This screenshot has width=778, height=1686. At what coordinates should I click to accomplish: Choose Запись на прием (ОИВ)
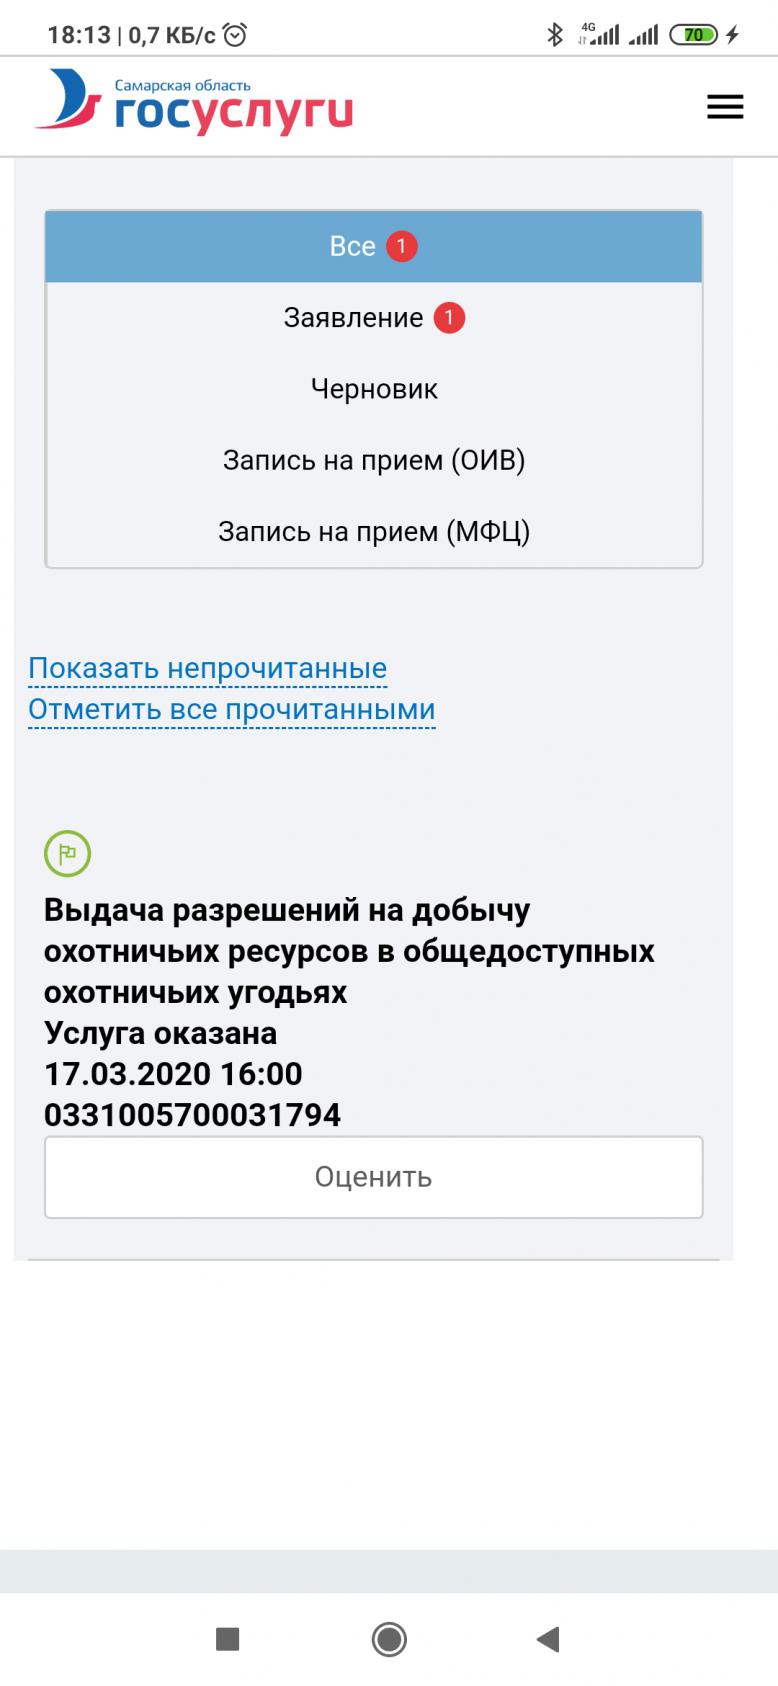374,460
